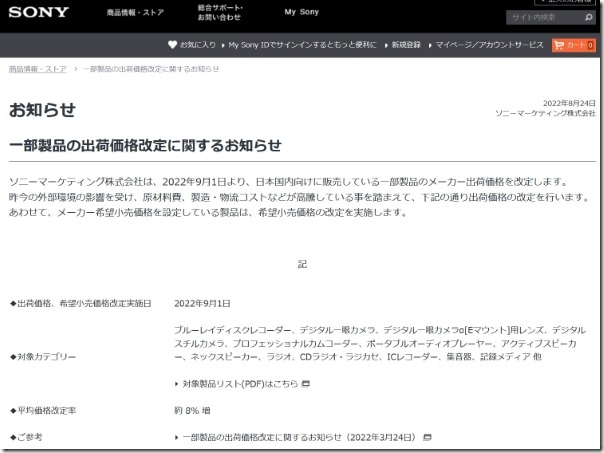Click the ◆ご参考 label
This screenshot has height=453, width=604.
(x=26, y=437)
